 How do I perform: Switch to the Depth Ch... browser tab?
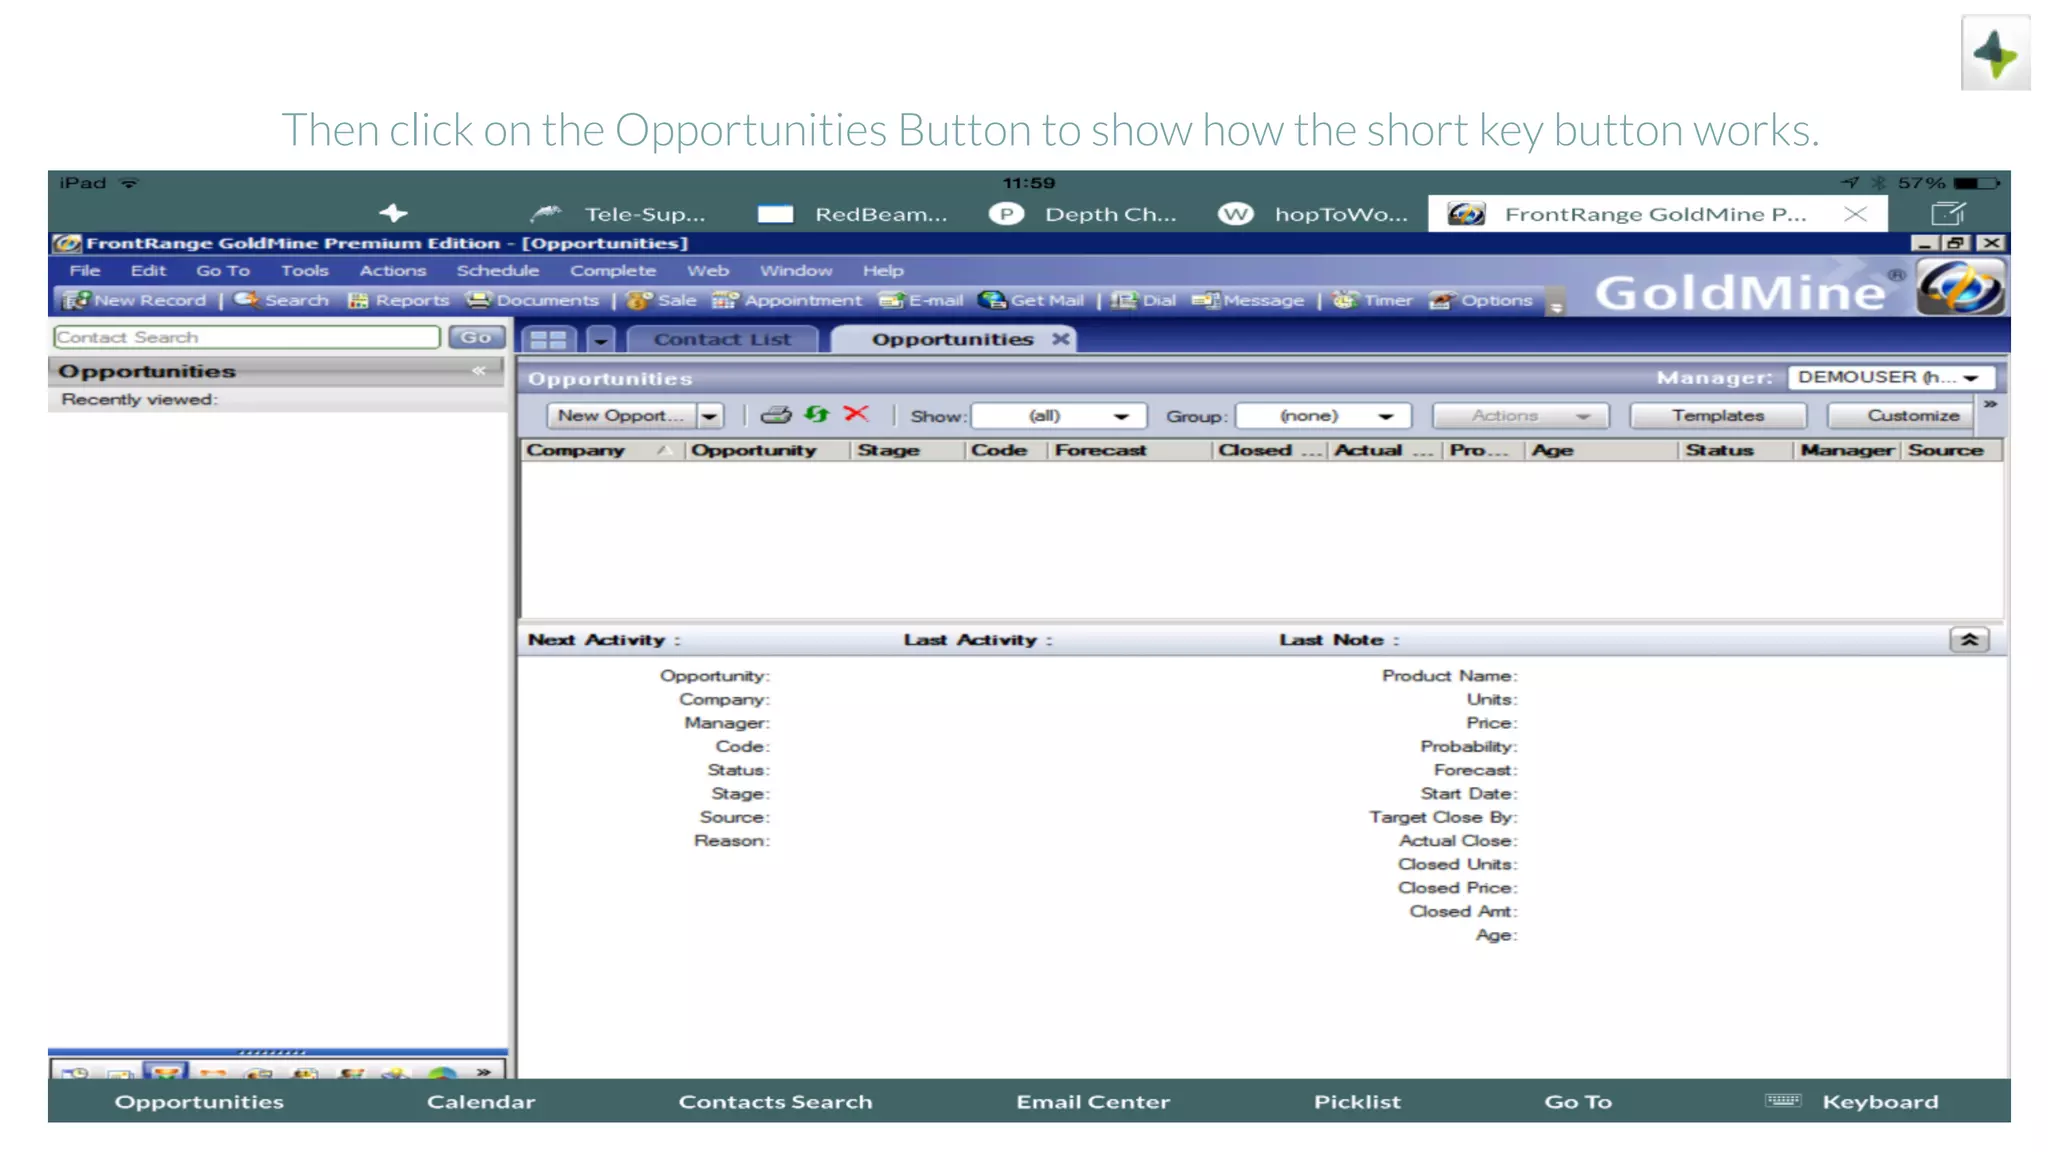(1083, 214)
